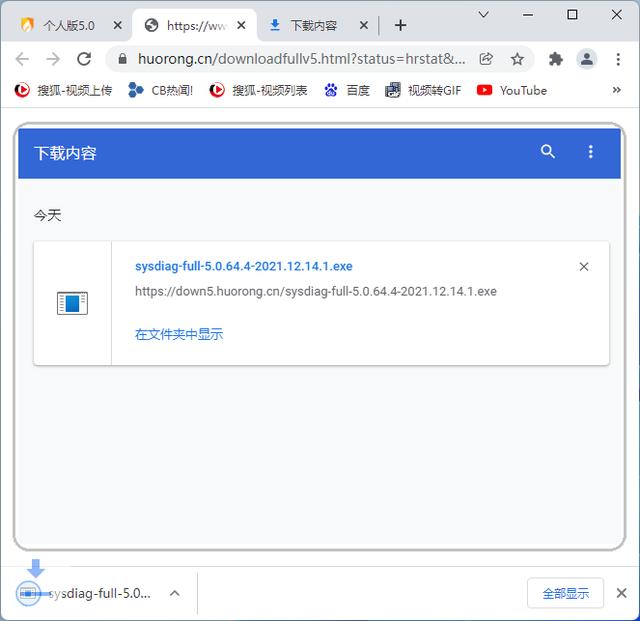Reload the page with refresh icon
The image size is (640, 621).
point(84,59)
